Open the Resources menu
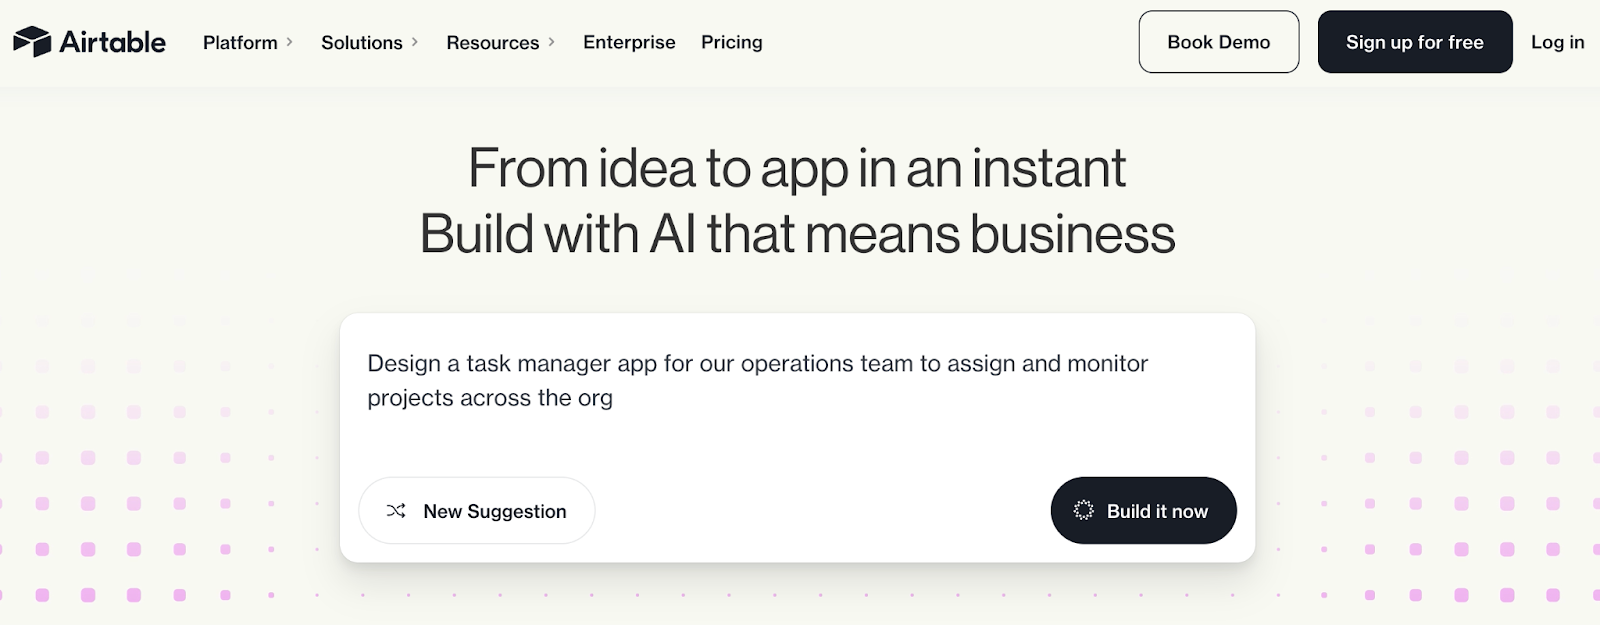This screenshot has width=1600, height=625. [492, 42]
